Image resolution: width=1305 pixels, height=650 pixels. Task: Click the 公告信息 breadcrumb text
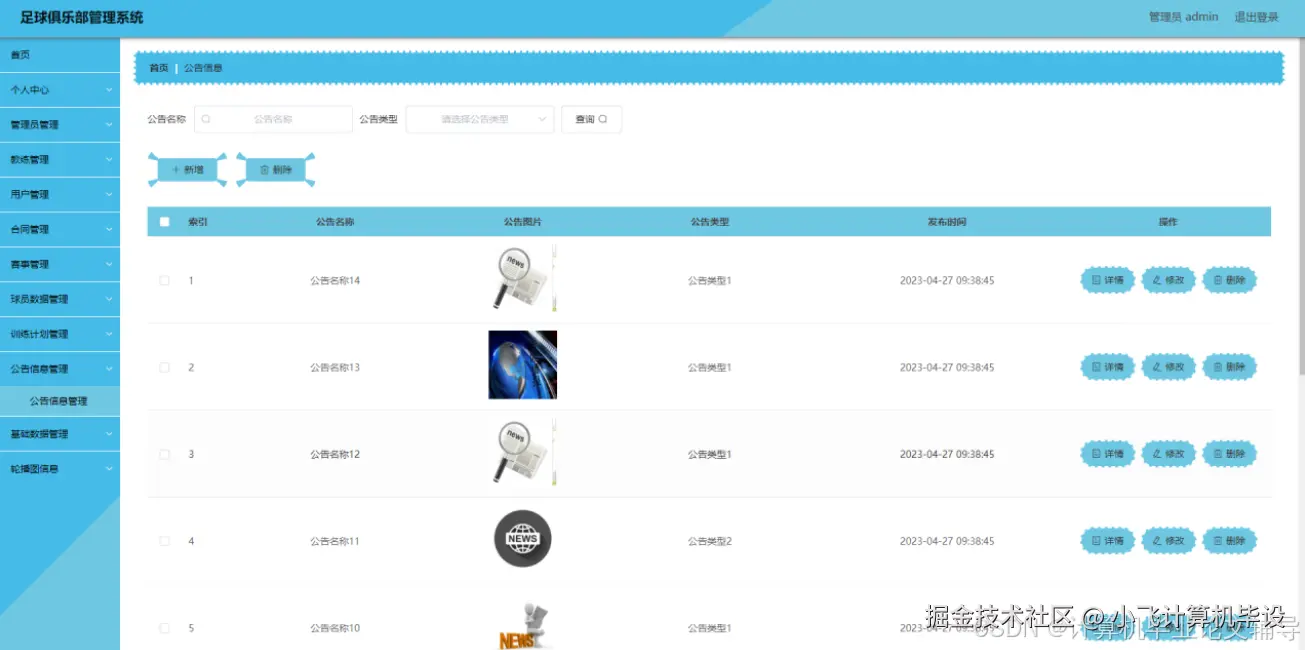pos(203,68)
